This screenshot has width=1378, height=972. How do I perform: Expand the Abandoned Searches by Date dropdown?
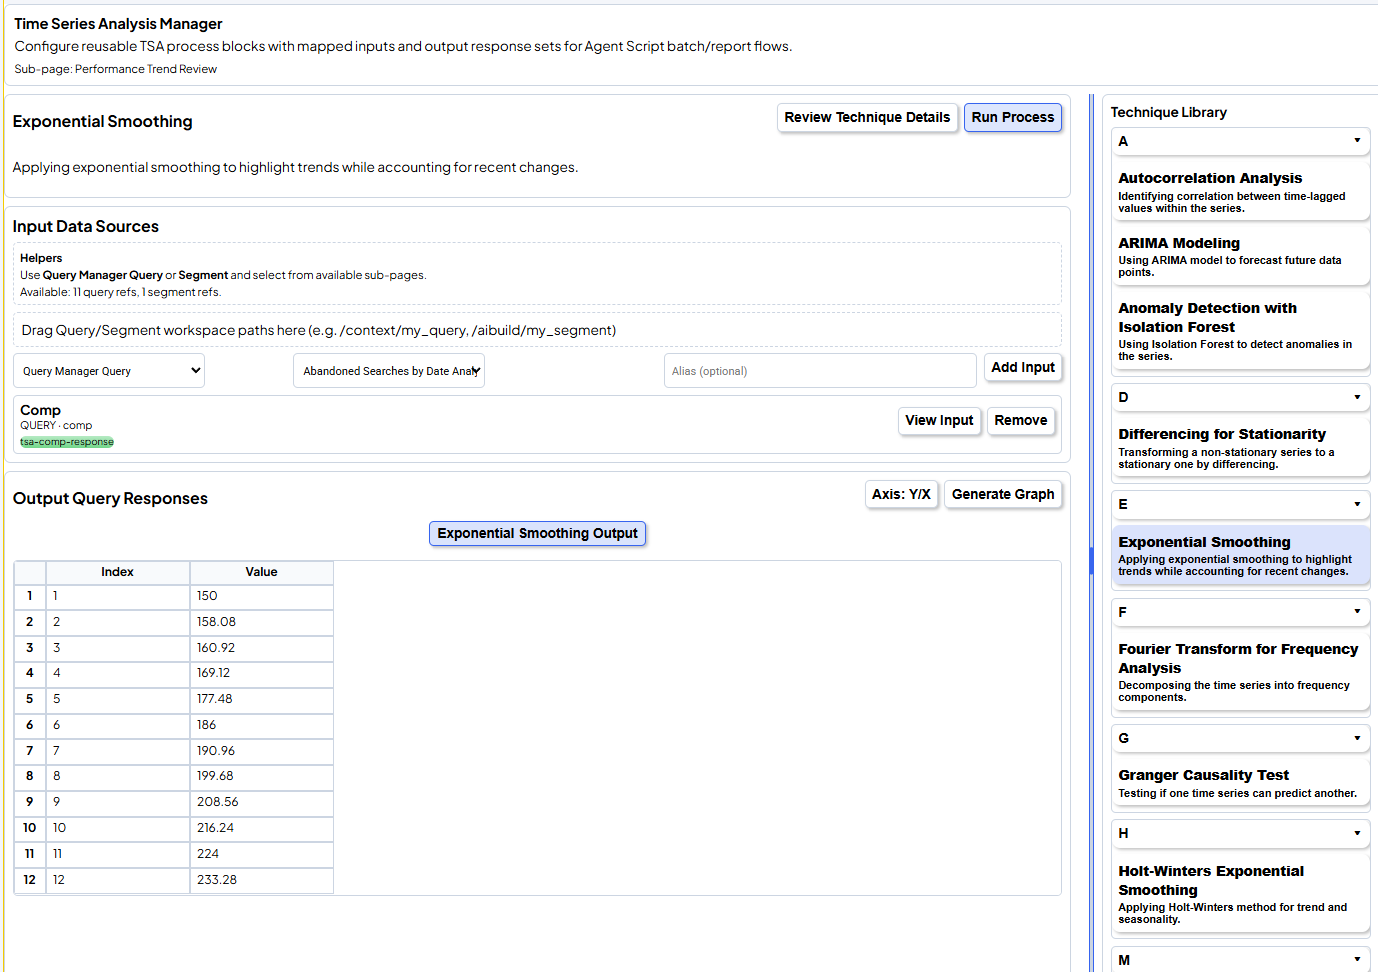[x=389, y=371]
